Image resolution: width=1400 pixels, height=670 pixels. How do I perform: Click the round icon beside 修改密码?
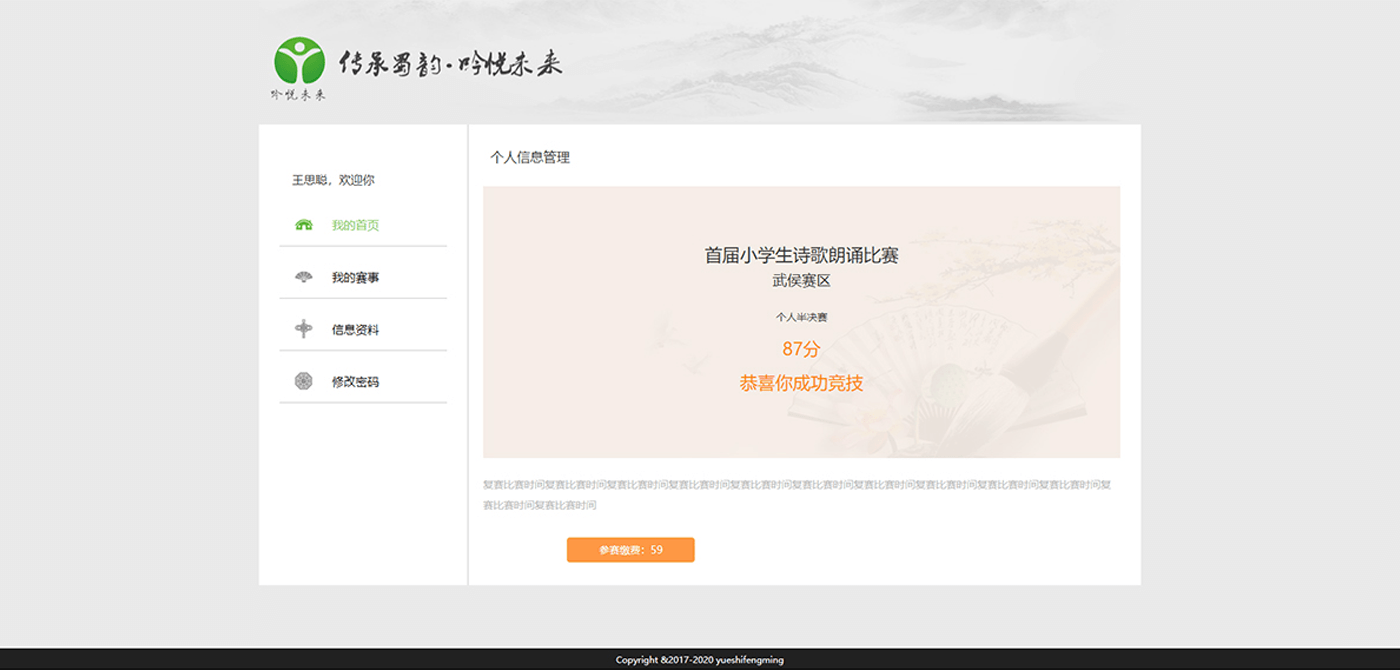coord(304,381)
